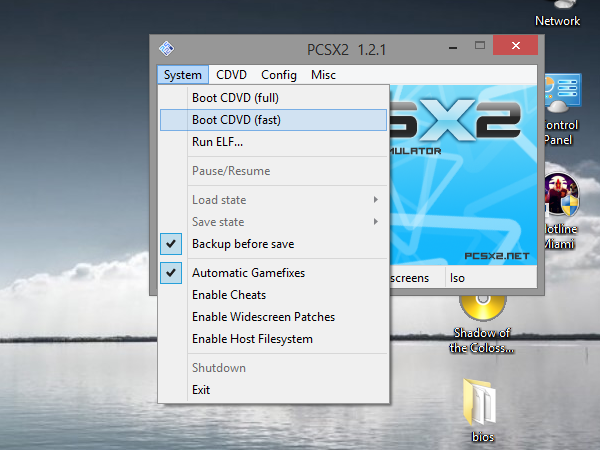Click the PCSX2 1.2.1 window title
Image resolution: width=600 pixels, height=450 pixels.
pyautogui.click(x=346, y=50)
